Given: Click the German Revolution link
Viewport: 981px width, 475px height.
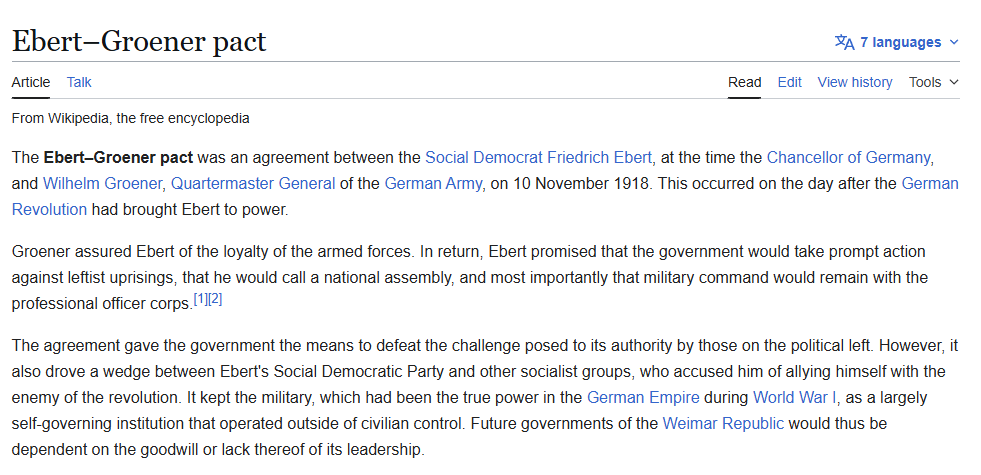Looking at the screenshot, I should point(50,209).
